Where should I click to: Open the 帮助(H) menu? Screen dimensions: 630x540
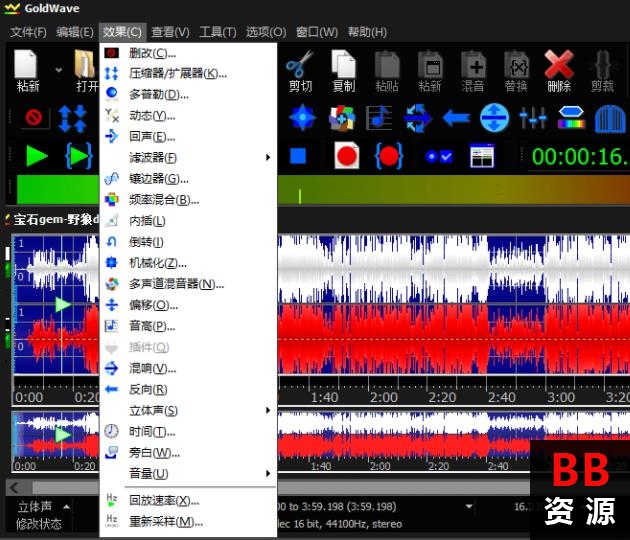tap(367, 32)
